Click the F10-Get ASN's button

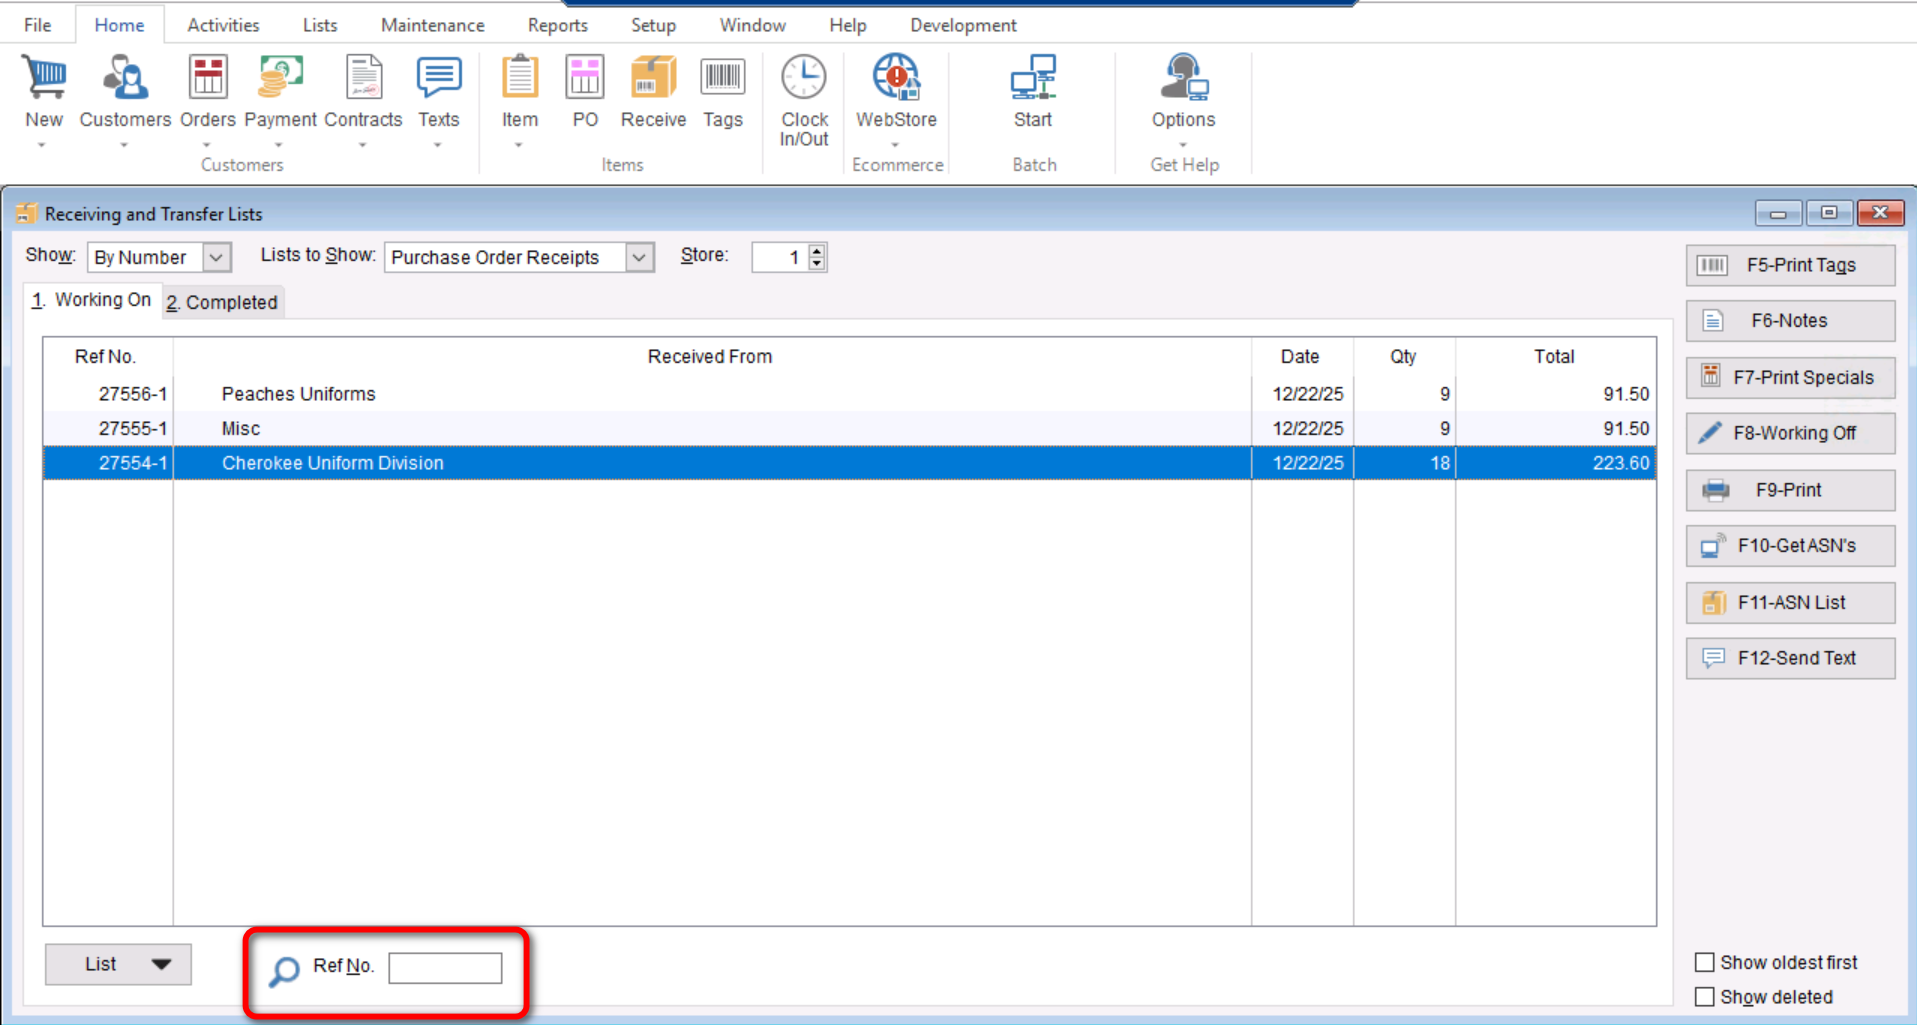(x=1789, y=546)
